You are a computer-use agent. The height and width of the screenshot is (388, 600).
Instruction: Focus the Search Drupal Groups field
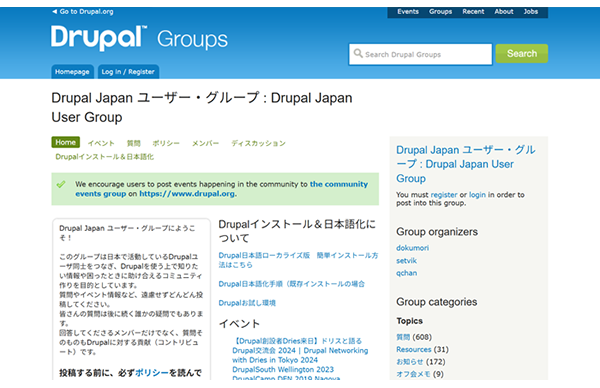click(x=420, y=54)
